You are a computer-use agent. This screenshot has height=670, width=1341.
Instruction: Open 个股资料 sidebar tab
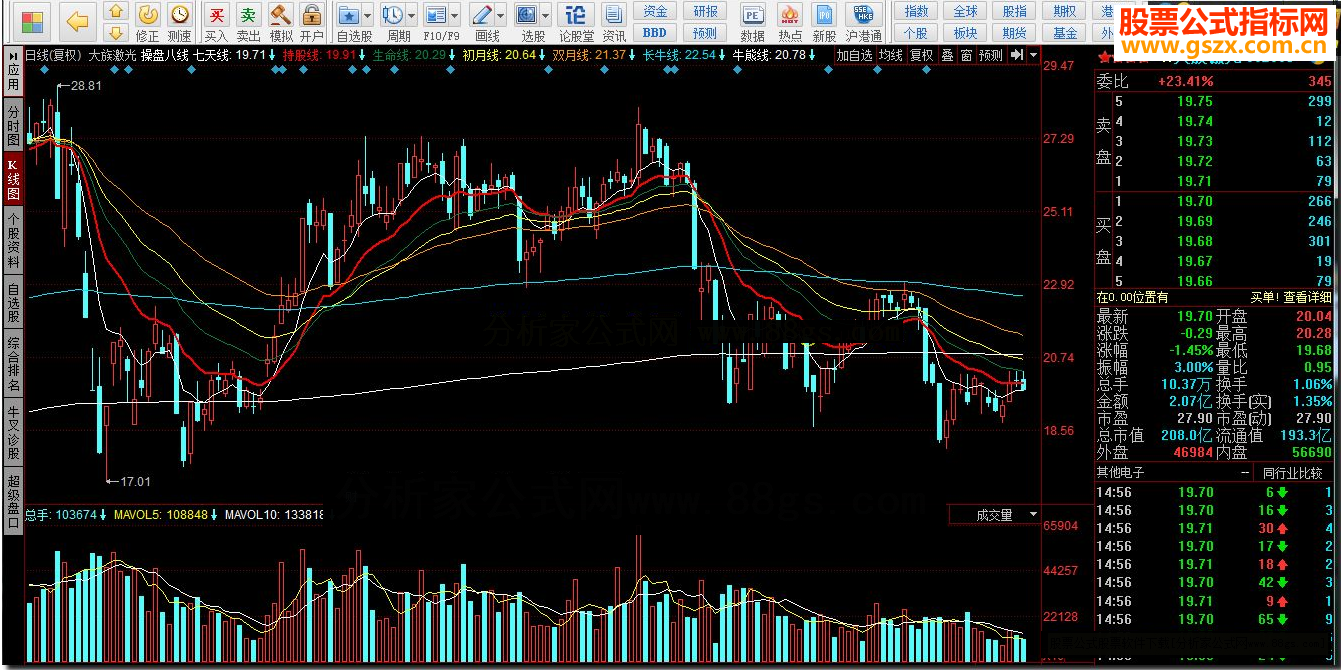(13, 243)
